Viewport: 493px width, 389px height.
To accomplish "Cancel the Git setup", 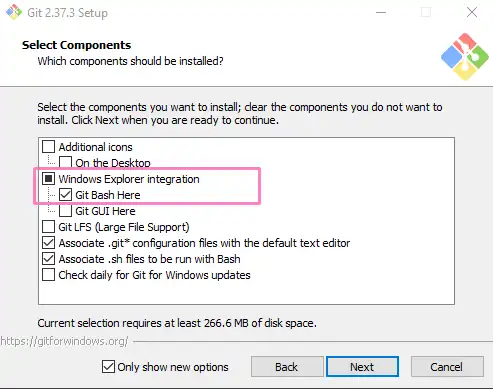I will [447, 367].
